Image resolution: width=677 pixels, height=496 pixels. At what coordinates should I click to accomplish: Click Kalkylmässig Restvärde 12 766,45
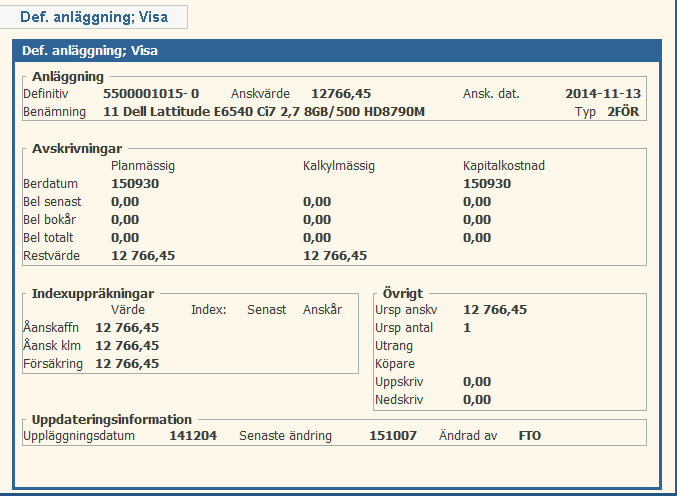(335, 256)
